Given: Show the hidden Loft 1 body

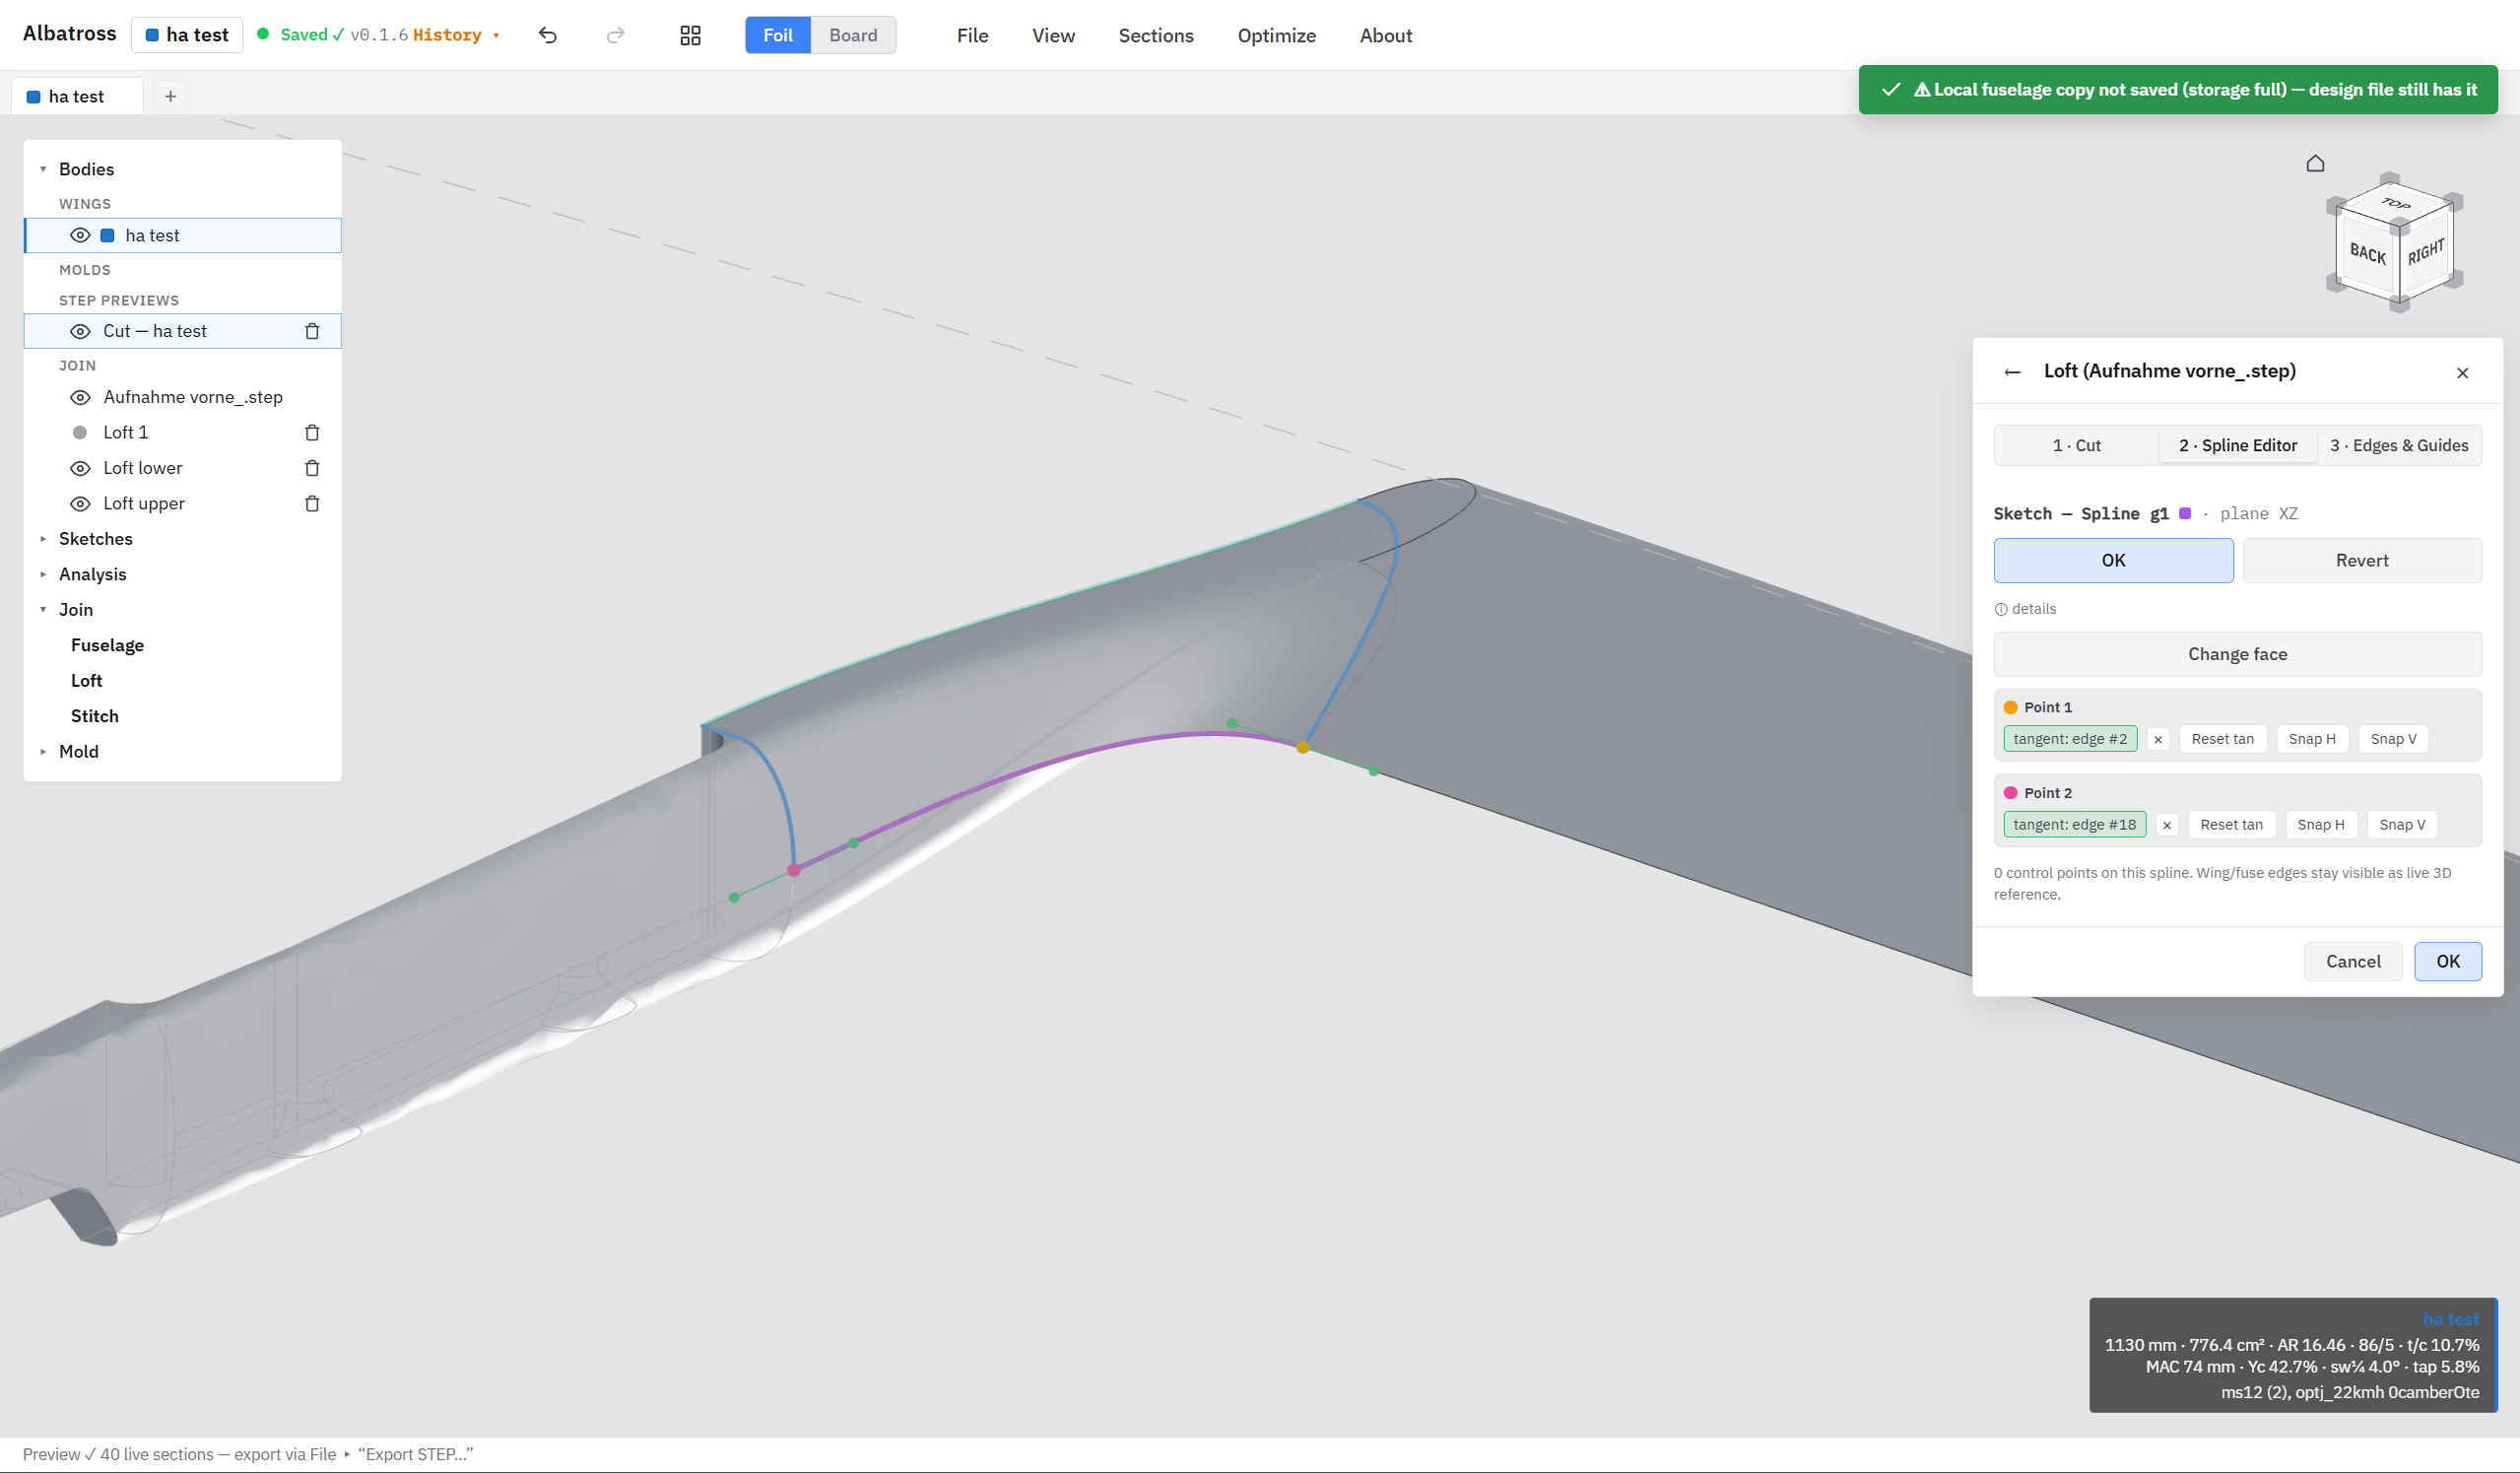Looking at the screenshot, I should [x=80, y=432].
